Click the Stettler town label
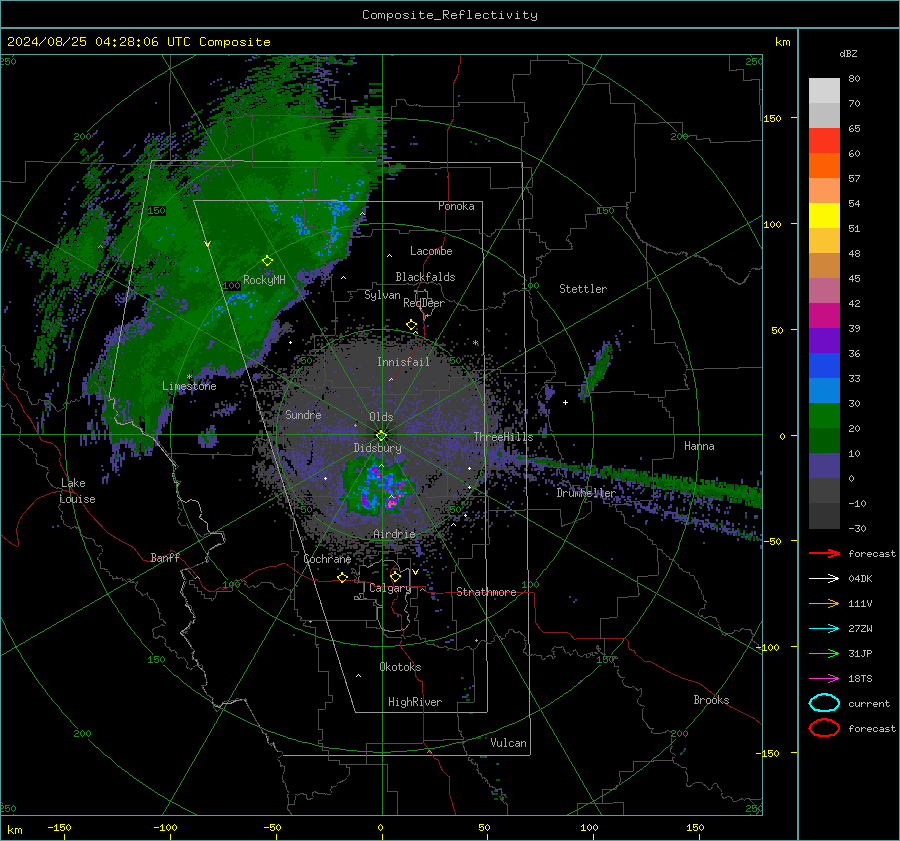Screen dimensions: 900x841 tap(583, 289)
